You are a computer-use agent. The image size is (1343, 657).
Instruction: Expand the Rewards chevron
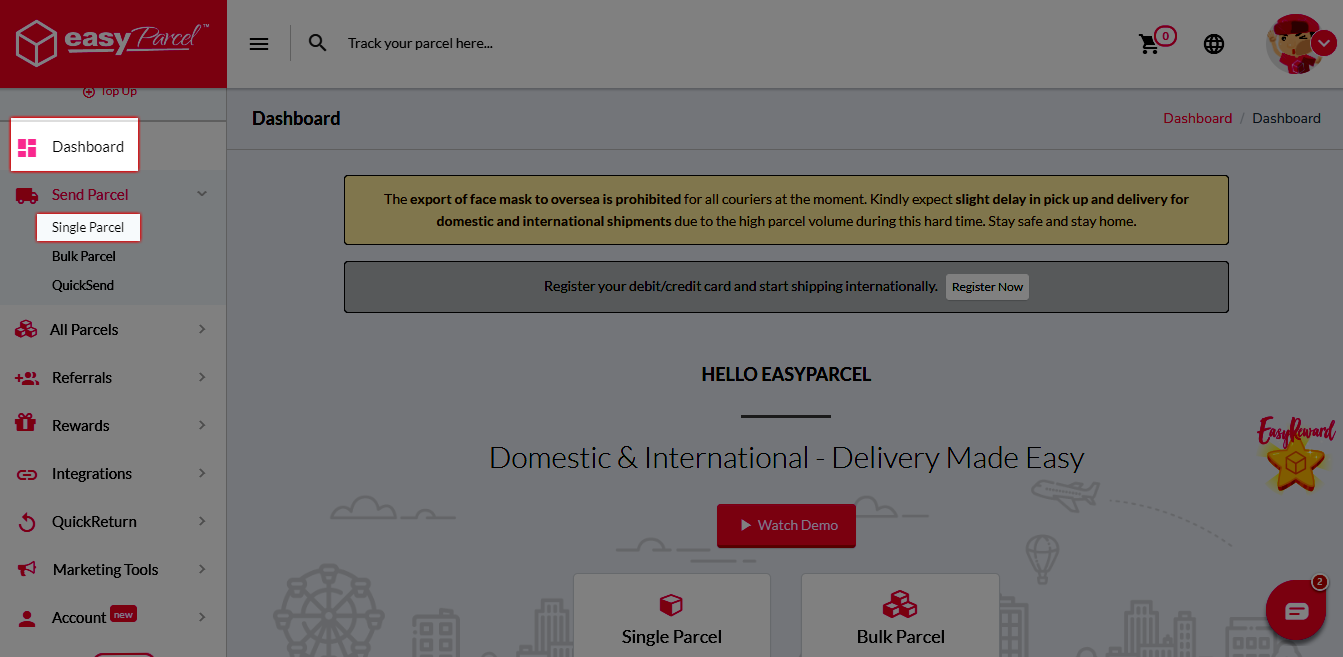[x=202, y=425]
